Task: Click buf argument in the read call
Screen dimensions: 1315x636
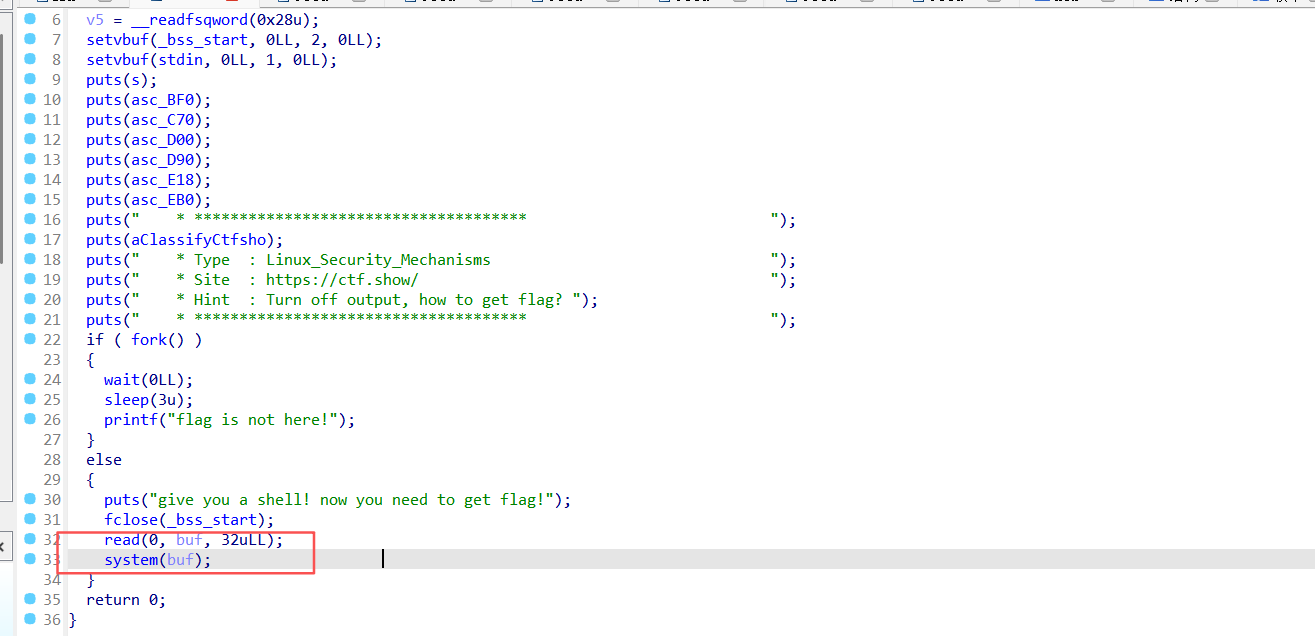Action: pyautogui.click(x=189, y=540)
